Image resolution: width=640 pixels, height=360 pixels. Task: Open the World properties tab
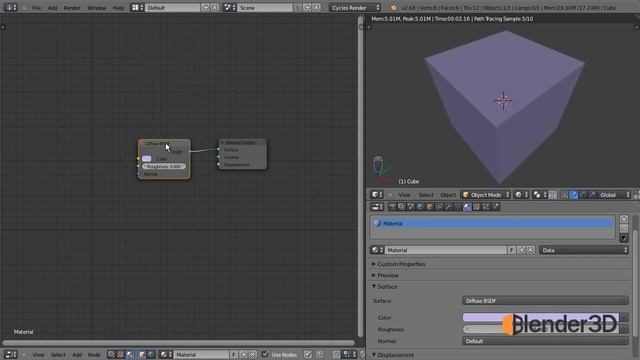pos(420,207)
